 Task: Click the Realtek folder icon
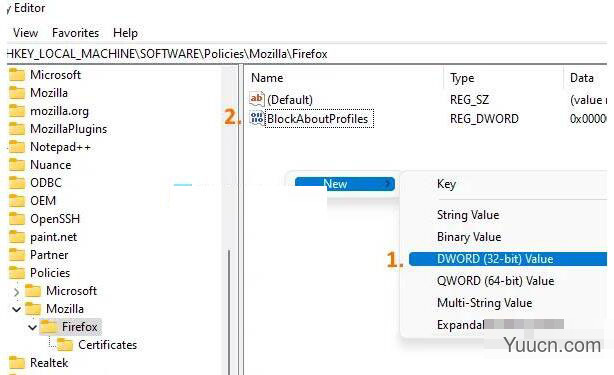point(17,363)
